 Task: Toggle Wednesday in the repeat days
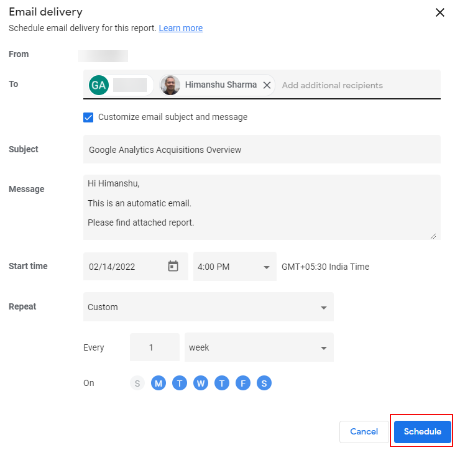201,383
